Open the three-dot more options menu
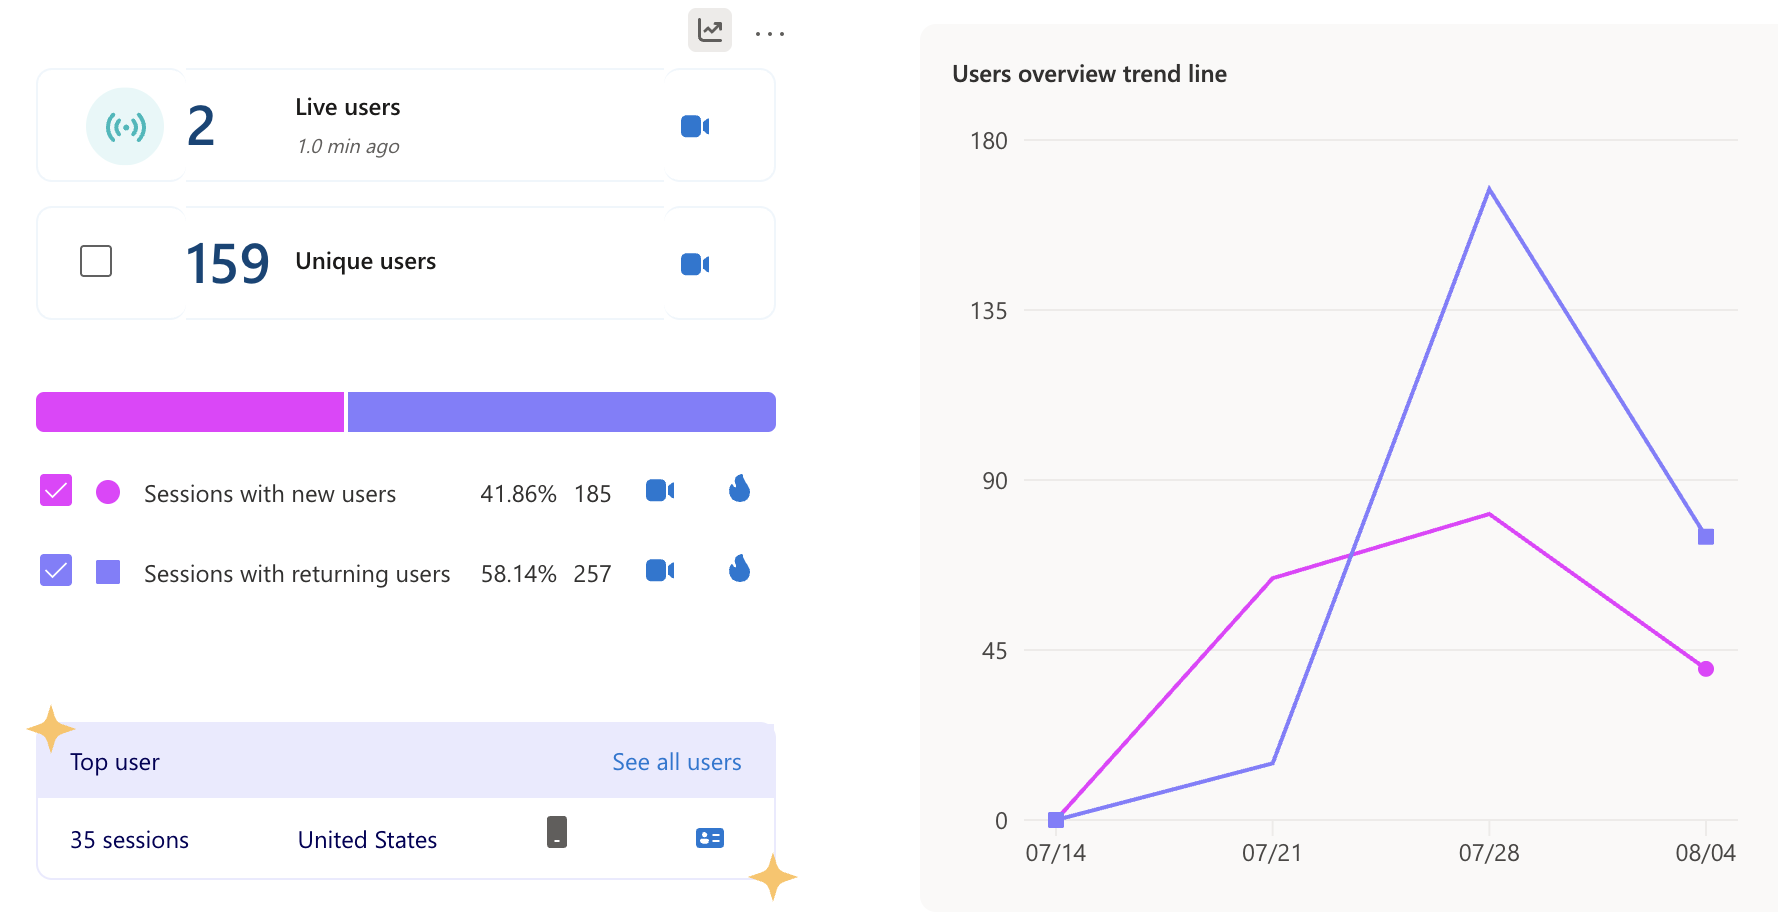 click(x=769, y=34)
